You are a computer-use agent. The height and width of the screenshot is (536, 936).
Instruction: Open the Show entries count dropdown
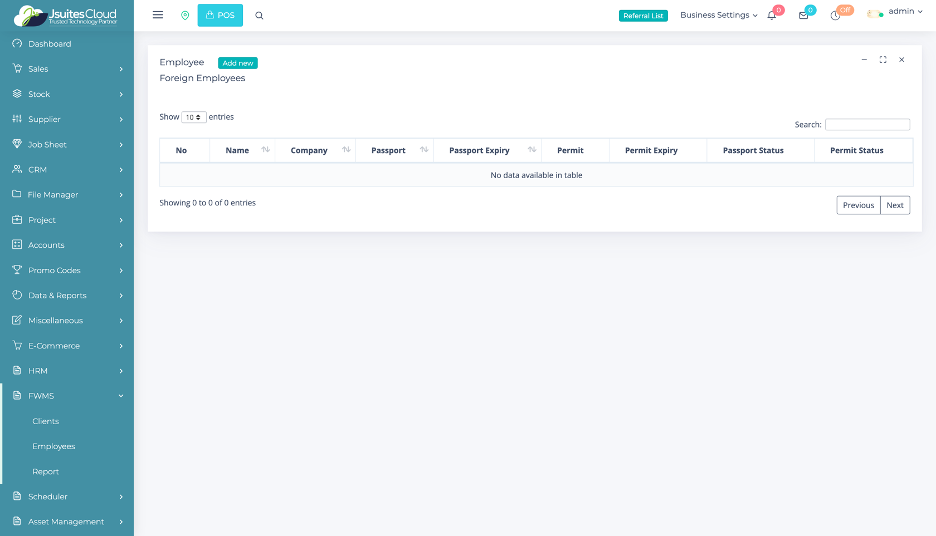tap(194, 117)
